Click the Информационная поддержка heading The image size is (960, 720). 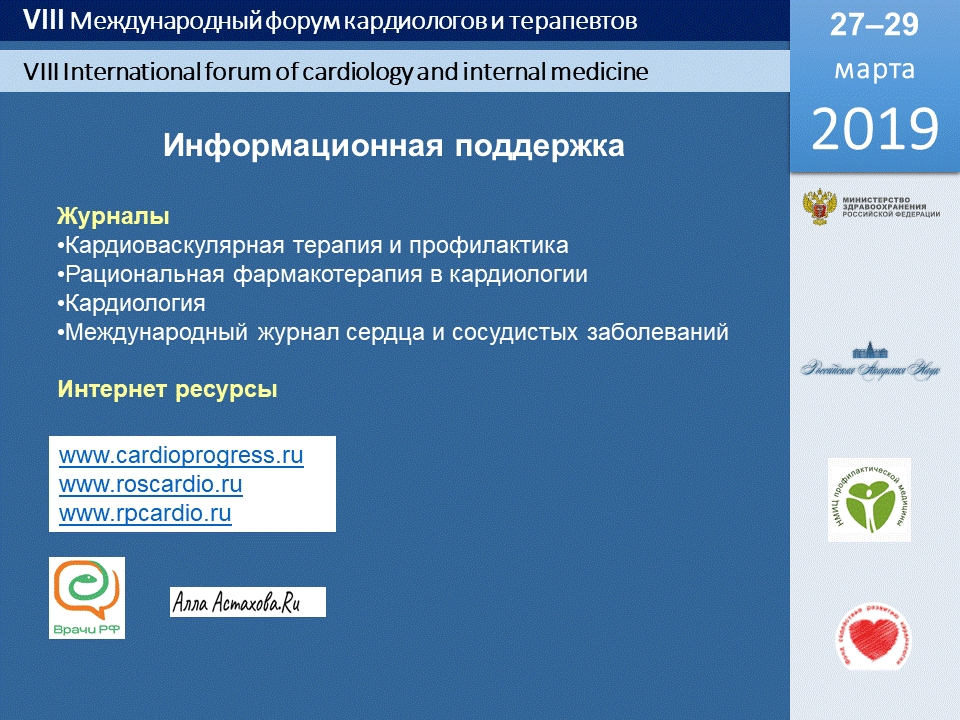(x=394, y=146)
